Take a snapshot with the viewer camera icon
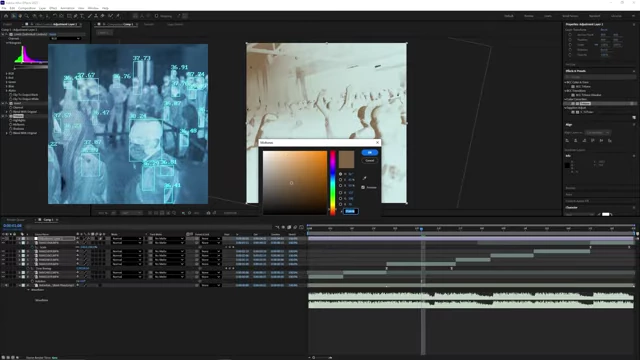The width and height of the screenshot is (640, 360). point(208,213)
